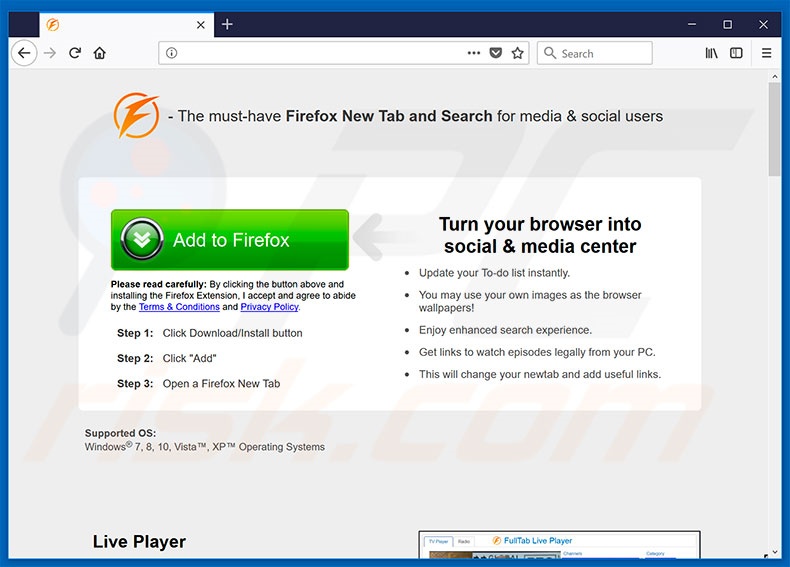
Task: Click 'Supported OS:' label
Action: point(120,433)
